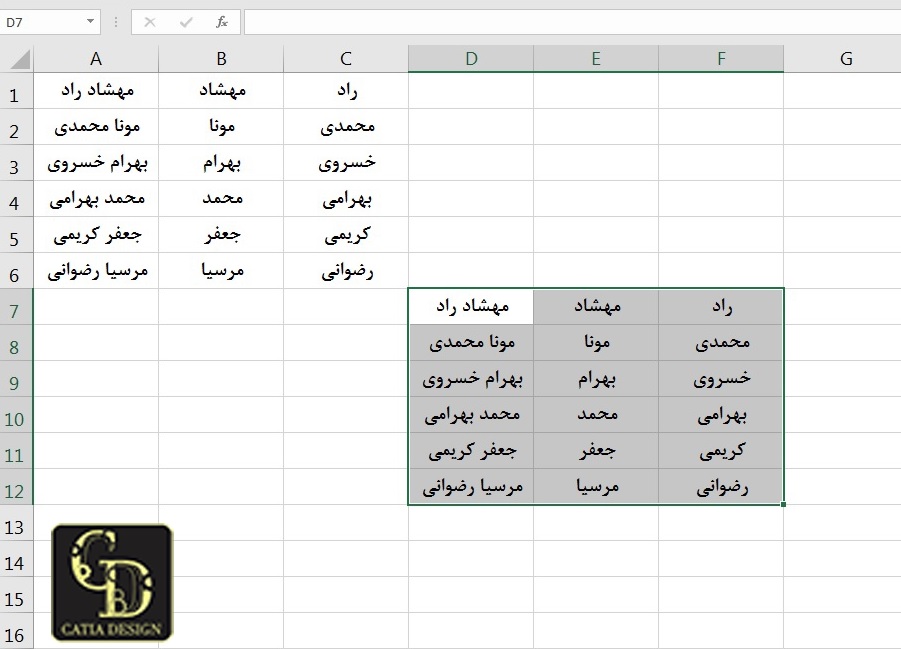The height and width of the screenshot is (649, 901).
Task: Select row 14 header
Action: coord(16,559)
